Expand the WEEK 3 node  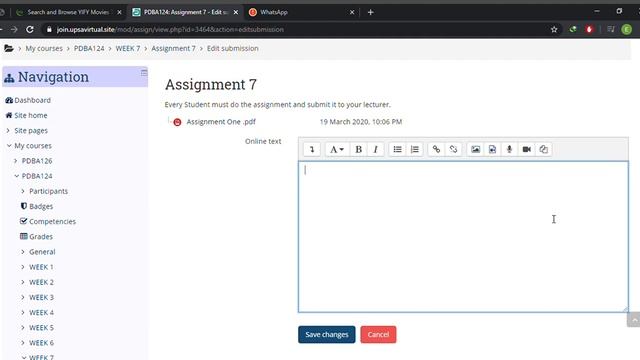click(23, 297)
